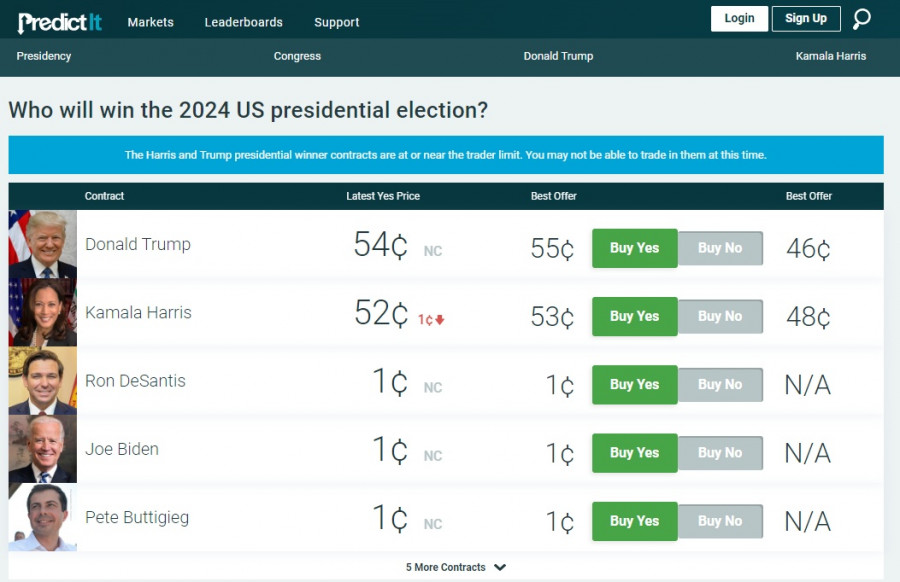Image resolution: width=900 pixels, height=582 pixels.
Task: Select the Congress category tab
Action: click(297, 56)
